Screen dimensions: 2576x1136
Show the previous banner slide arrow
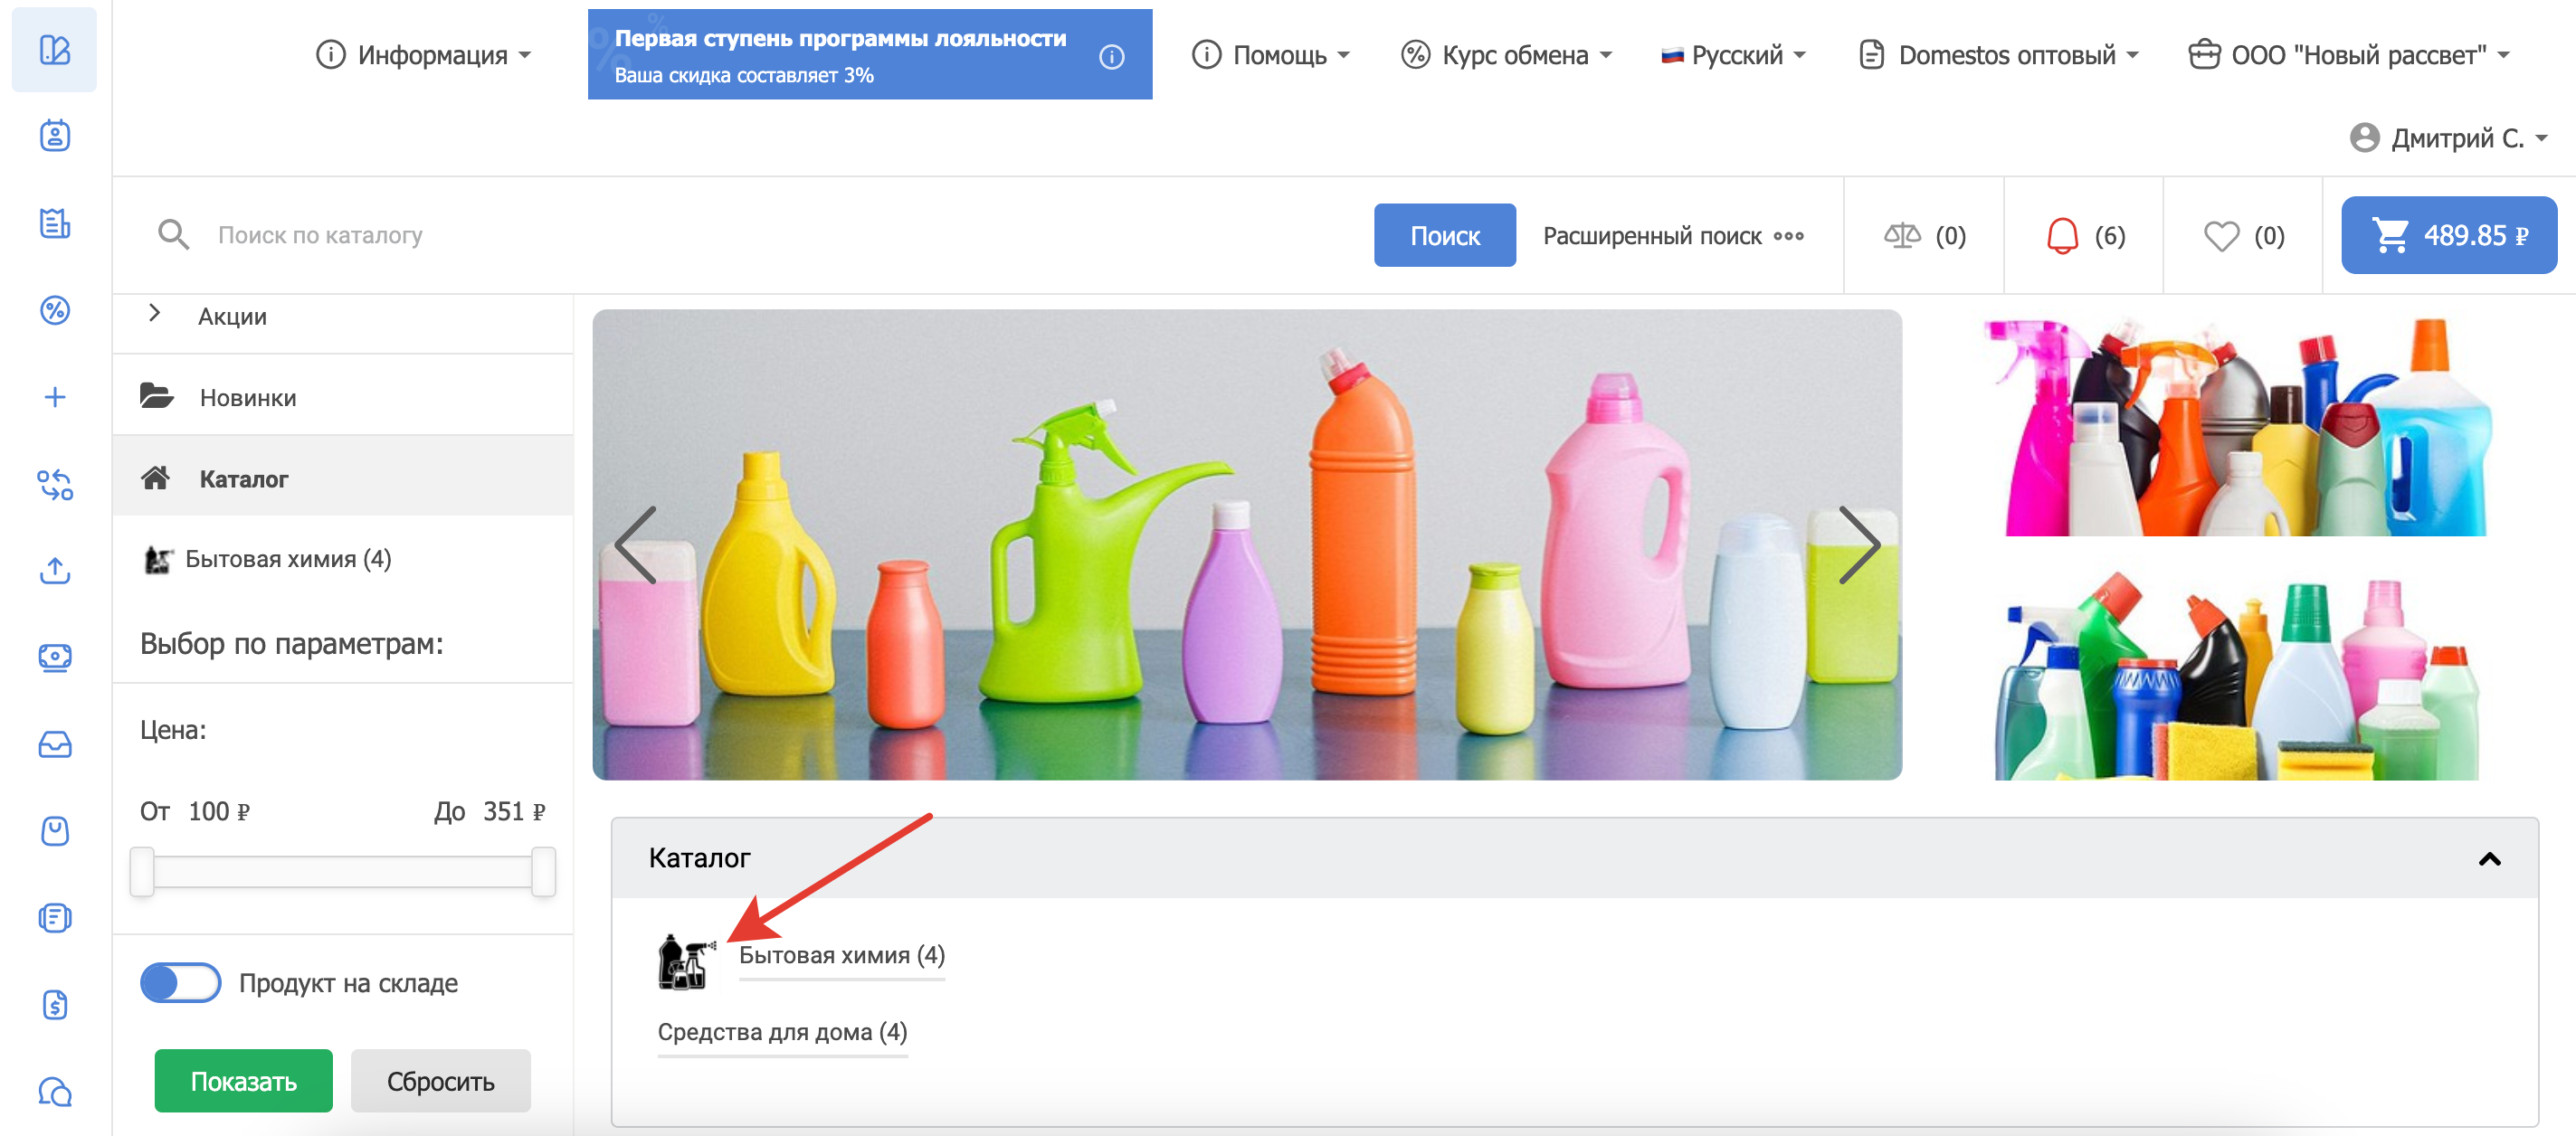pos(636,545)
